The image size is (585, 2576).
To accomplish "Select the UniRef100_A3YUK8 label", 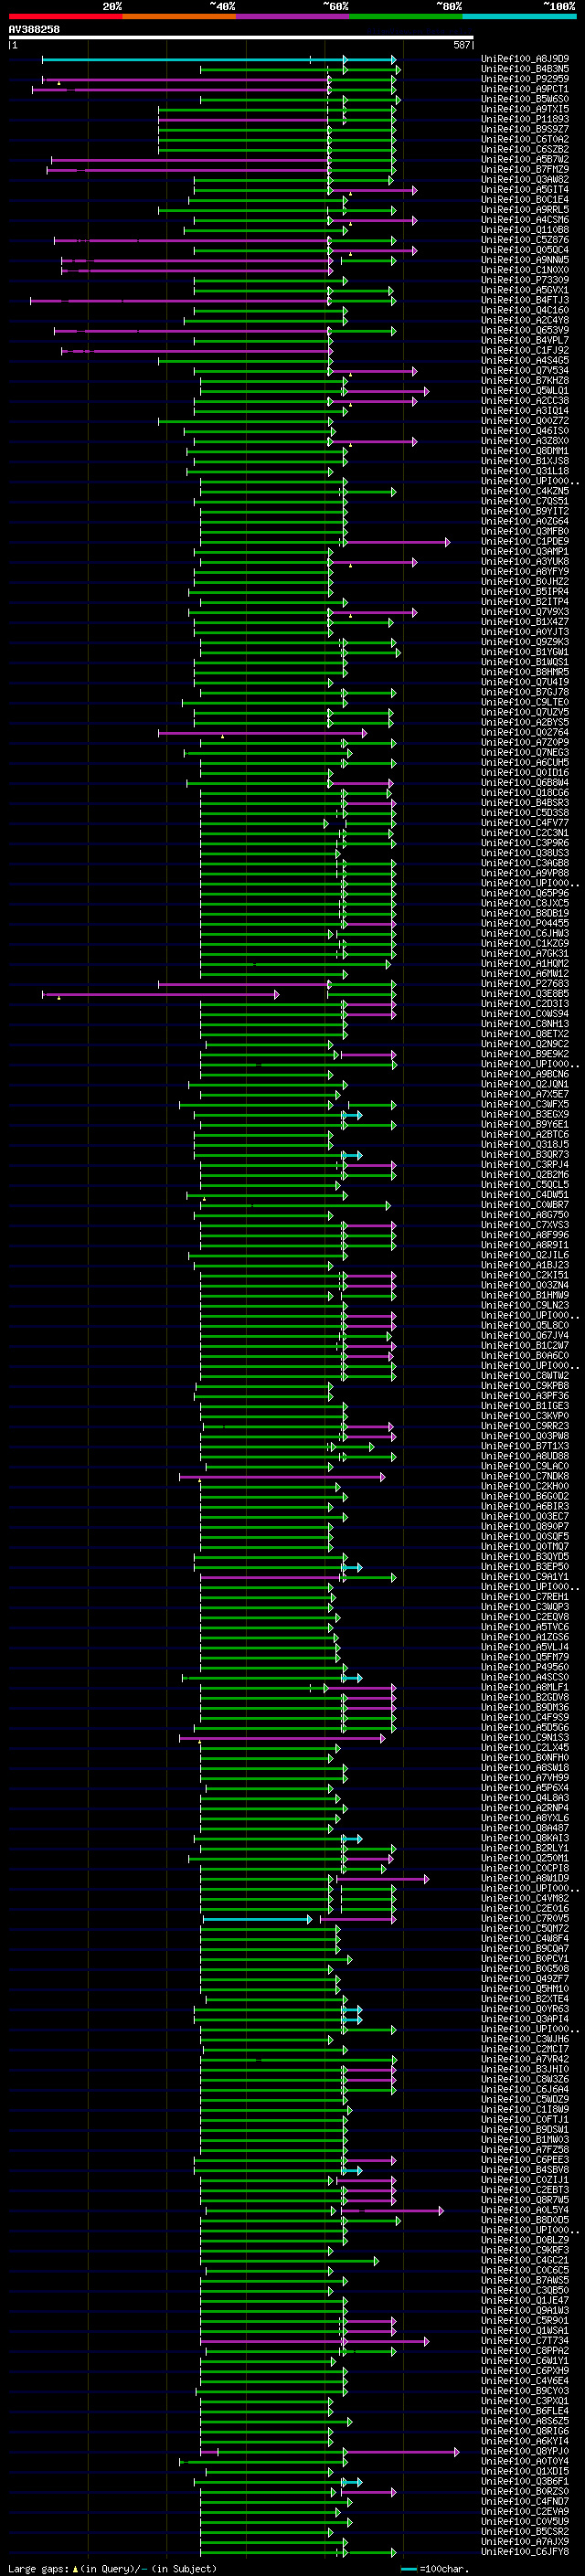I will [525, 562].
